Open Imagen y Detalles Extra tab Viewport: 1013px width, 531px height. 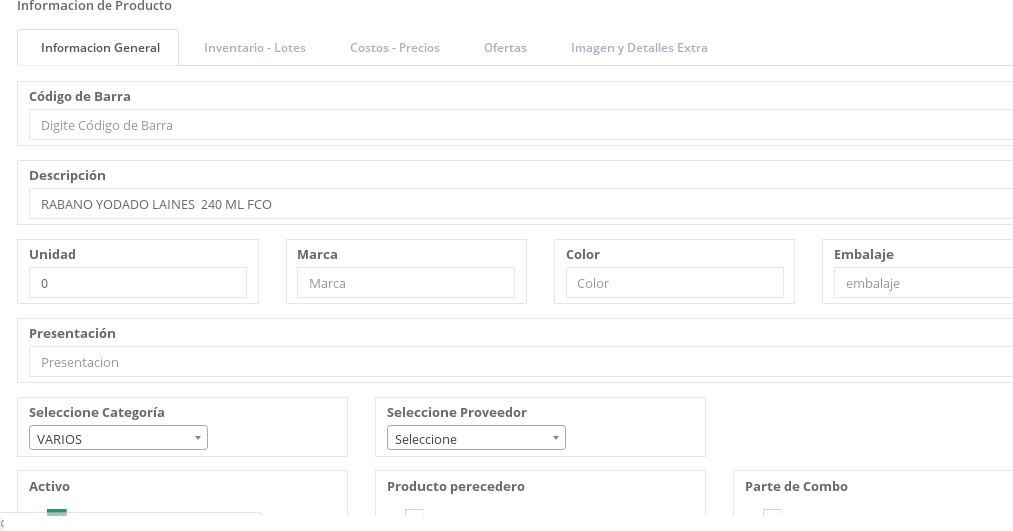[639, 47]
